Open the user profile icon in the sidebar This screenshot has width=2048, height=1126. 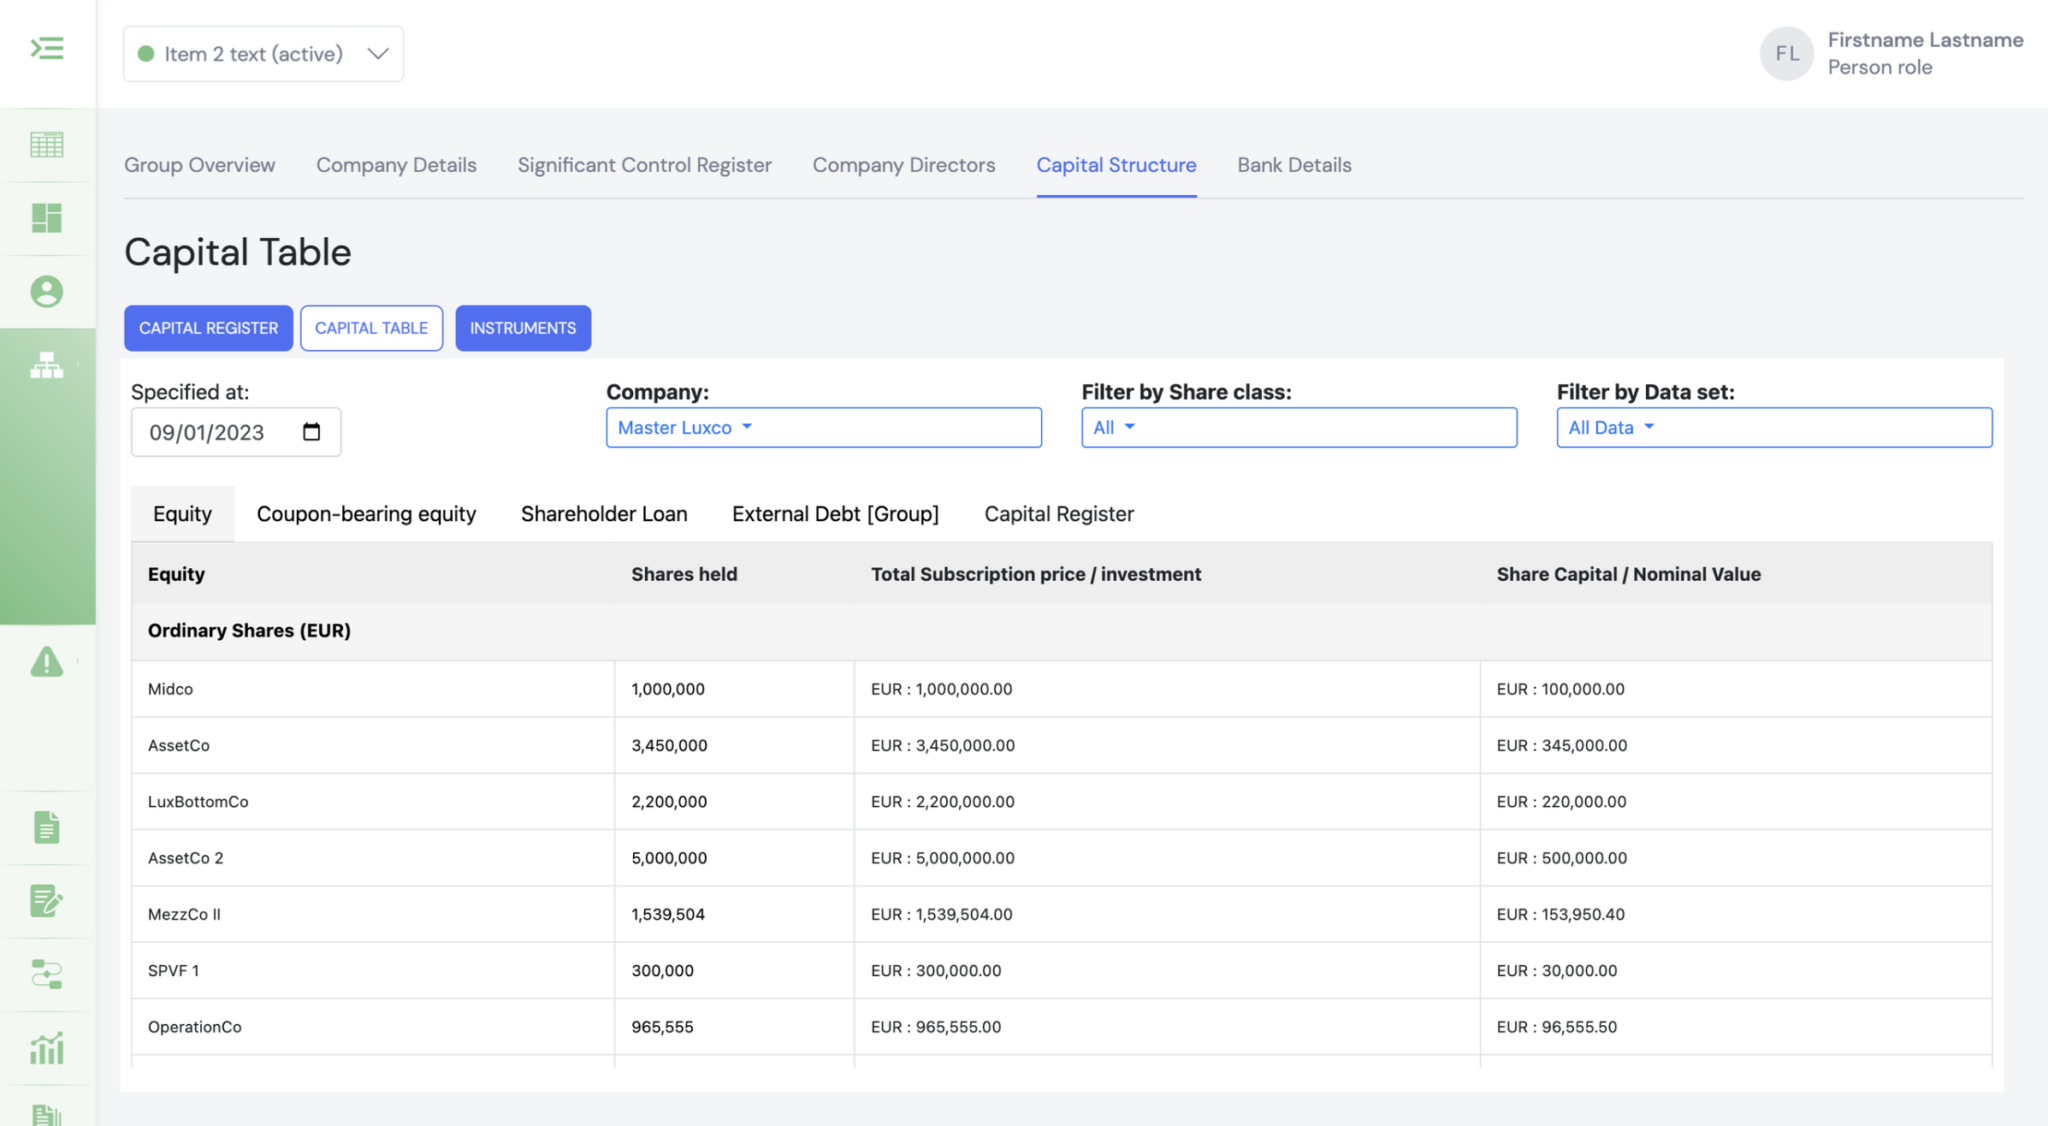coord(46,291)
